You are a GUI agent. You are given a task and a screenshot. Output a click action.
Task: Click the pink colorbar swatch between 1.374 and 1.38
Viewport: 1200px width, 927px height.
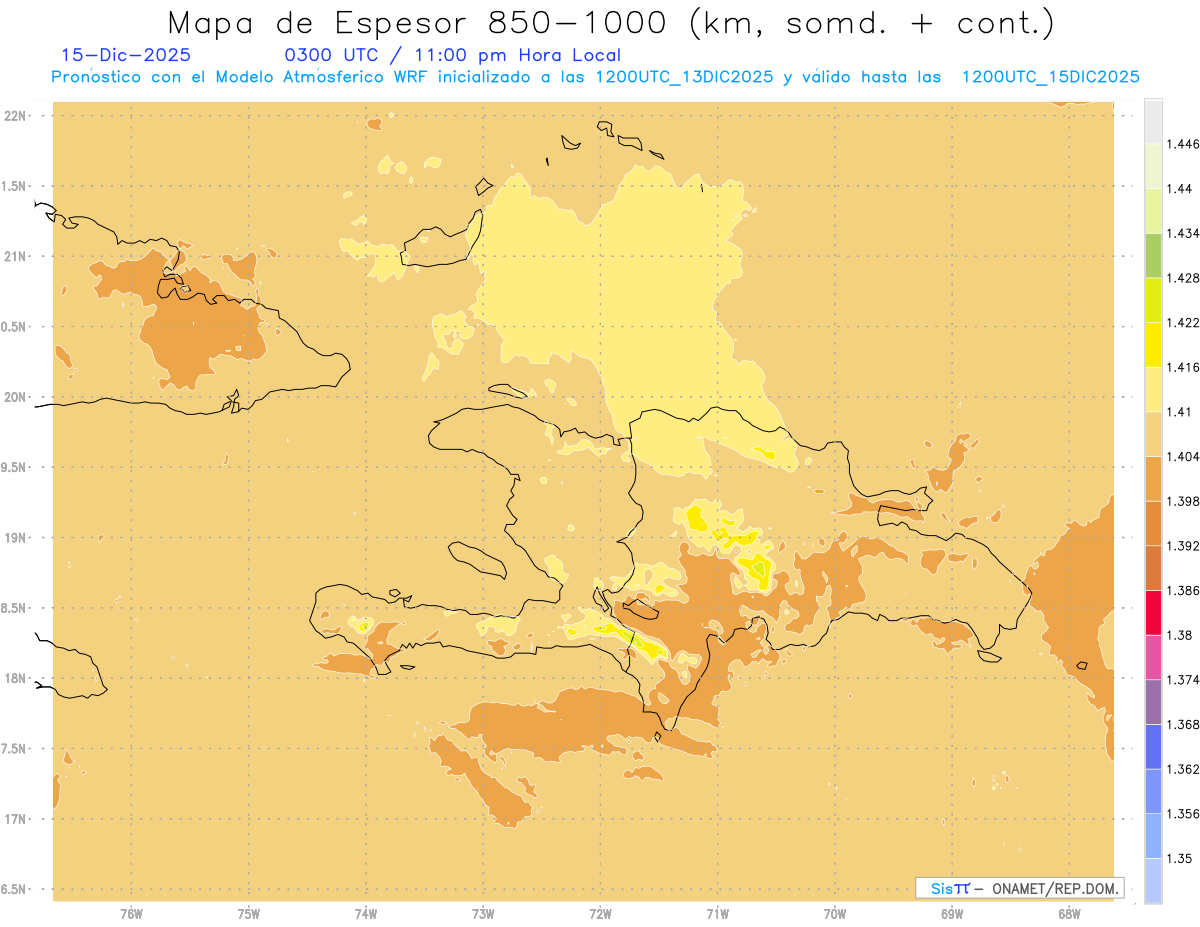[x=1153, y=657]
